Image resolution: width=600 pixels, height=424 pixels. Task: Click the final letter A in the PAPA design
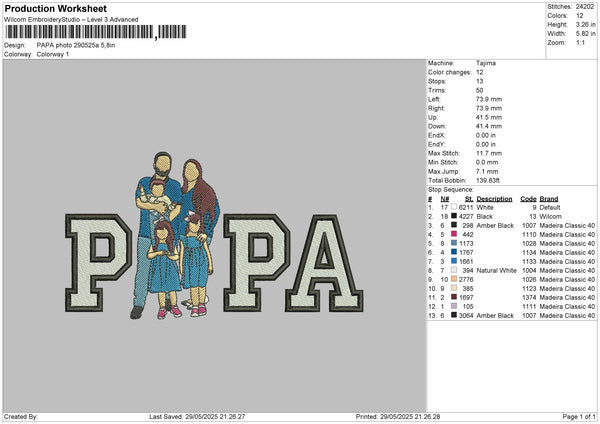click(324, 263)
